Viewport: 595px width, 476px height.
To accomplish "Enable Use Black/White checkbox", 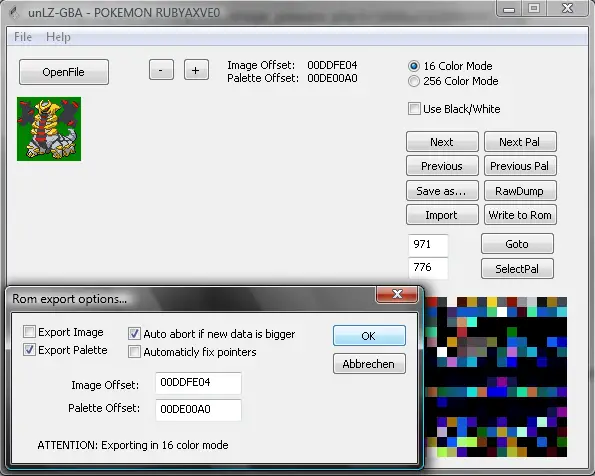I will pos(414,109).
